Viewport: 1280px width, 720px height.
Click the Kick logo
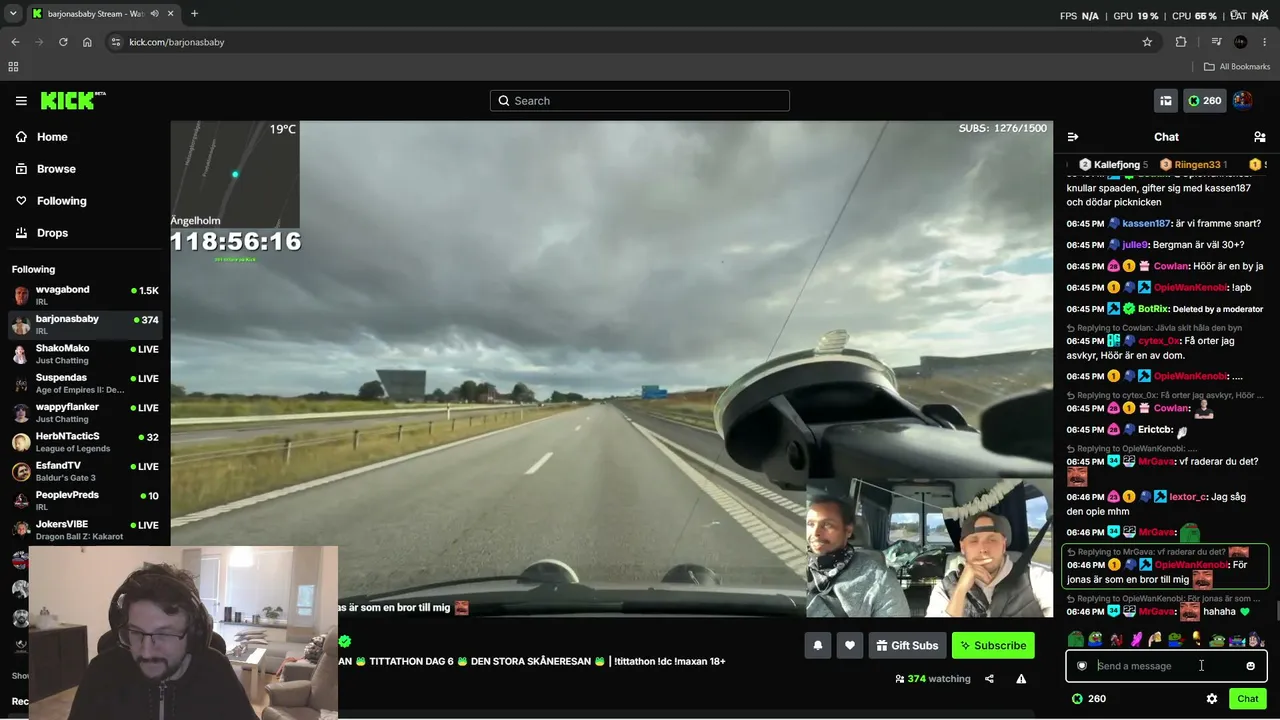coord(72,100)
